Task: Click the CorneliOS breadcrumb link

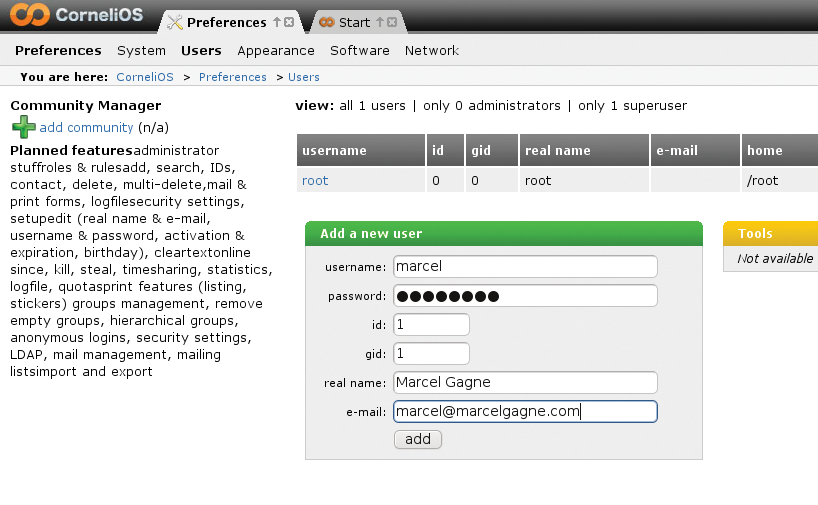Action: (x=145, y=77)
